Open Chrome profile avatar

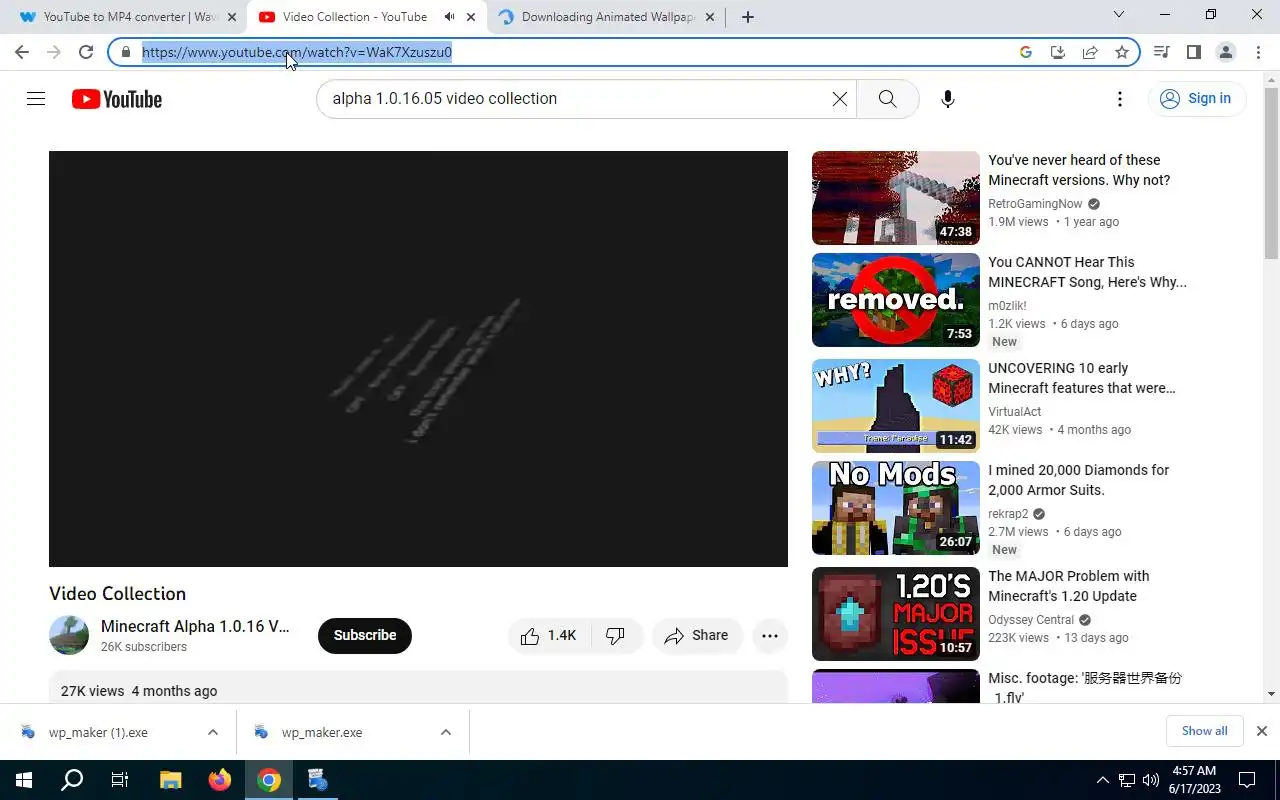[x=1226, y=52]
